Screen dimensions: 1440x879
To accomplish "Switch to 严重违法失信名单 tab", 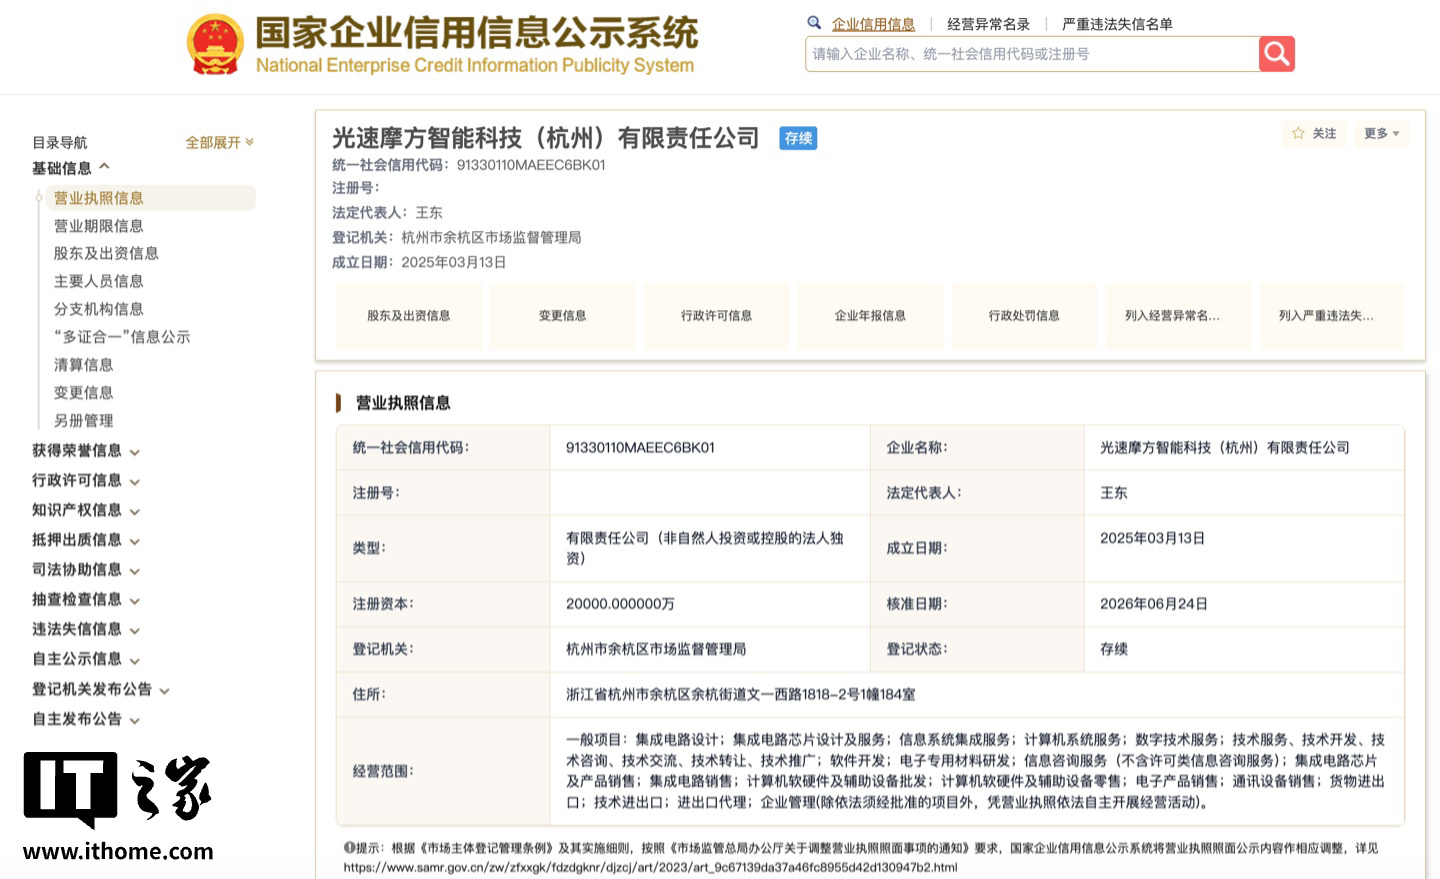I will (1117, 24).
